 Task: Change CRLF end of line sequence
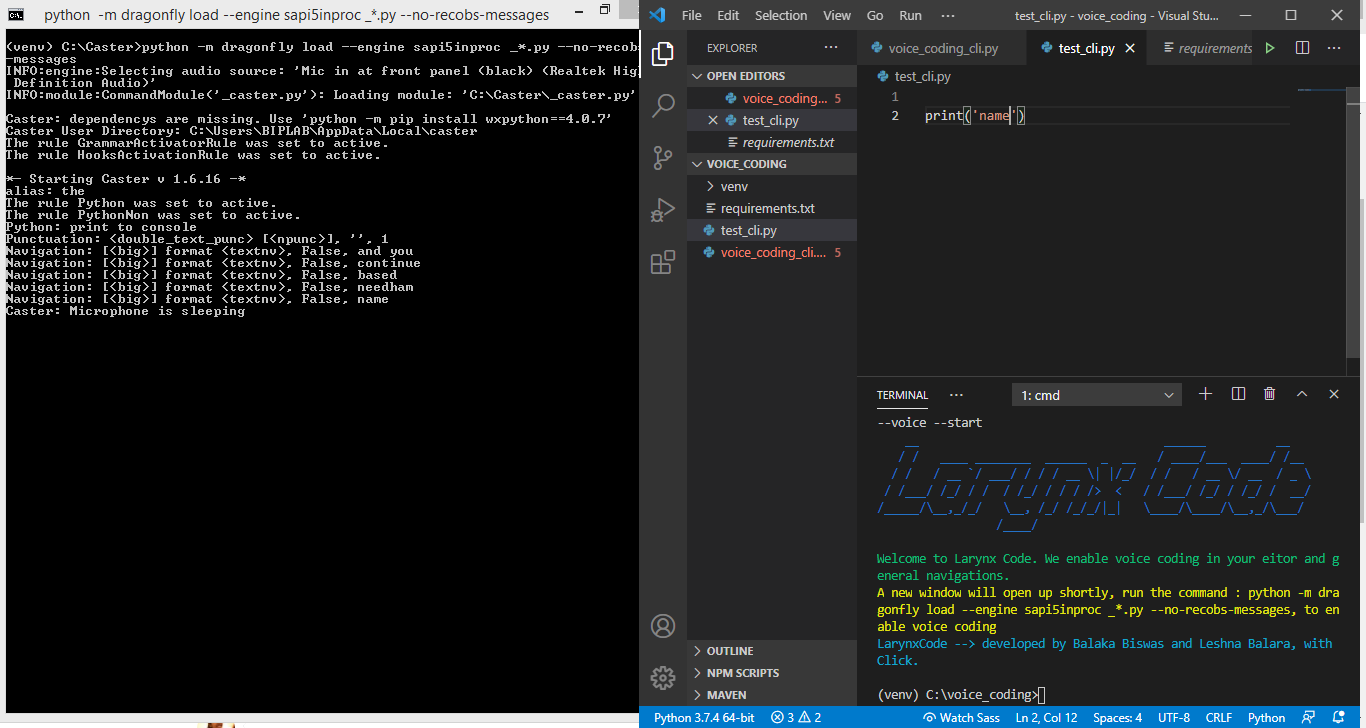pos(1218,717)
